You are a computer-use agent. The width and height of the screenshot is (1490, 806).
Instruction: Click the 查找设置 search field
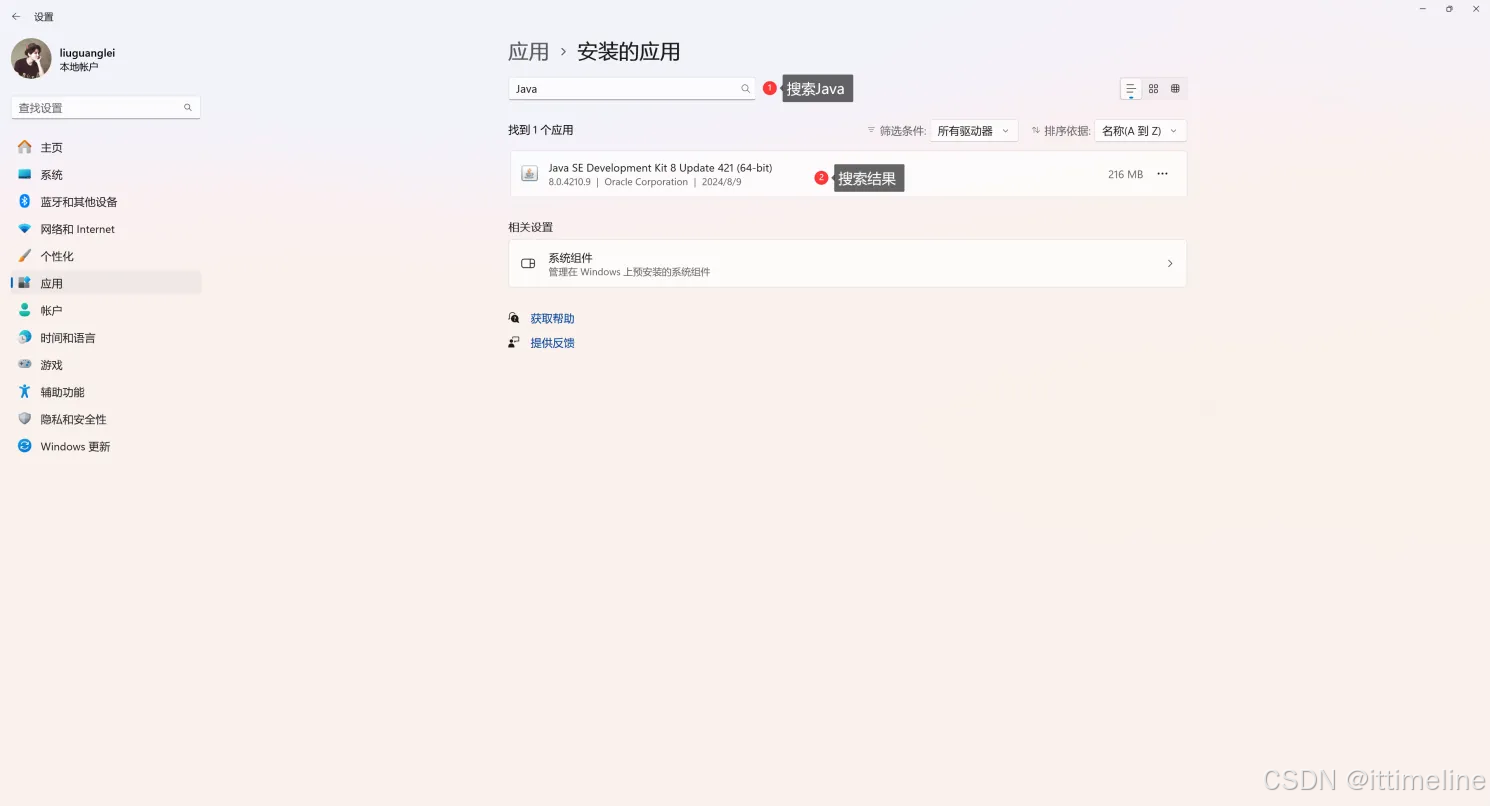pyautogui.click(x=106, y=107)
